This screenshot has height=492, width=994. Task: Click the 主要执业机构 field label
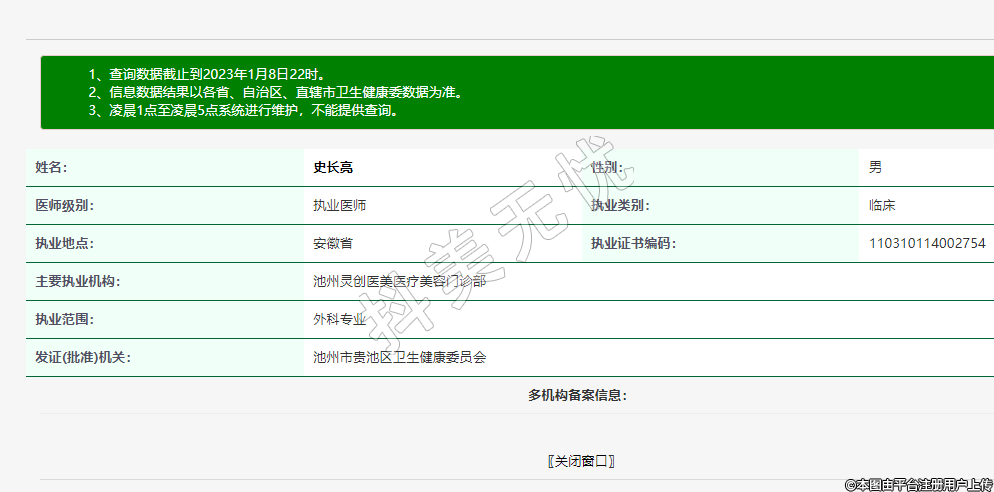(x=78, y=281)
